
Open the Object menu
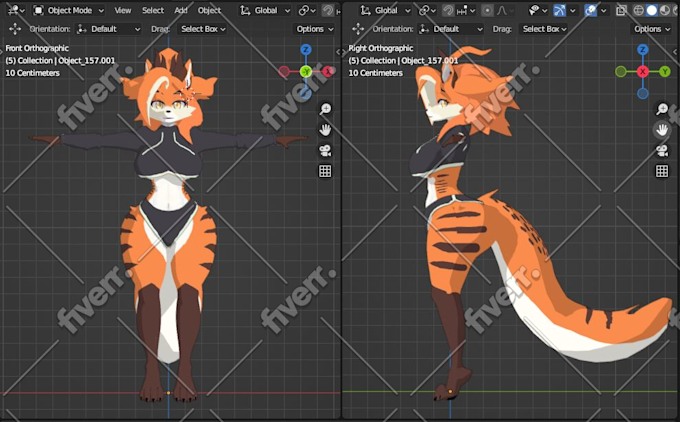click(x=209, y=10)
